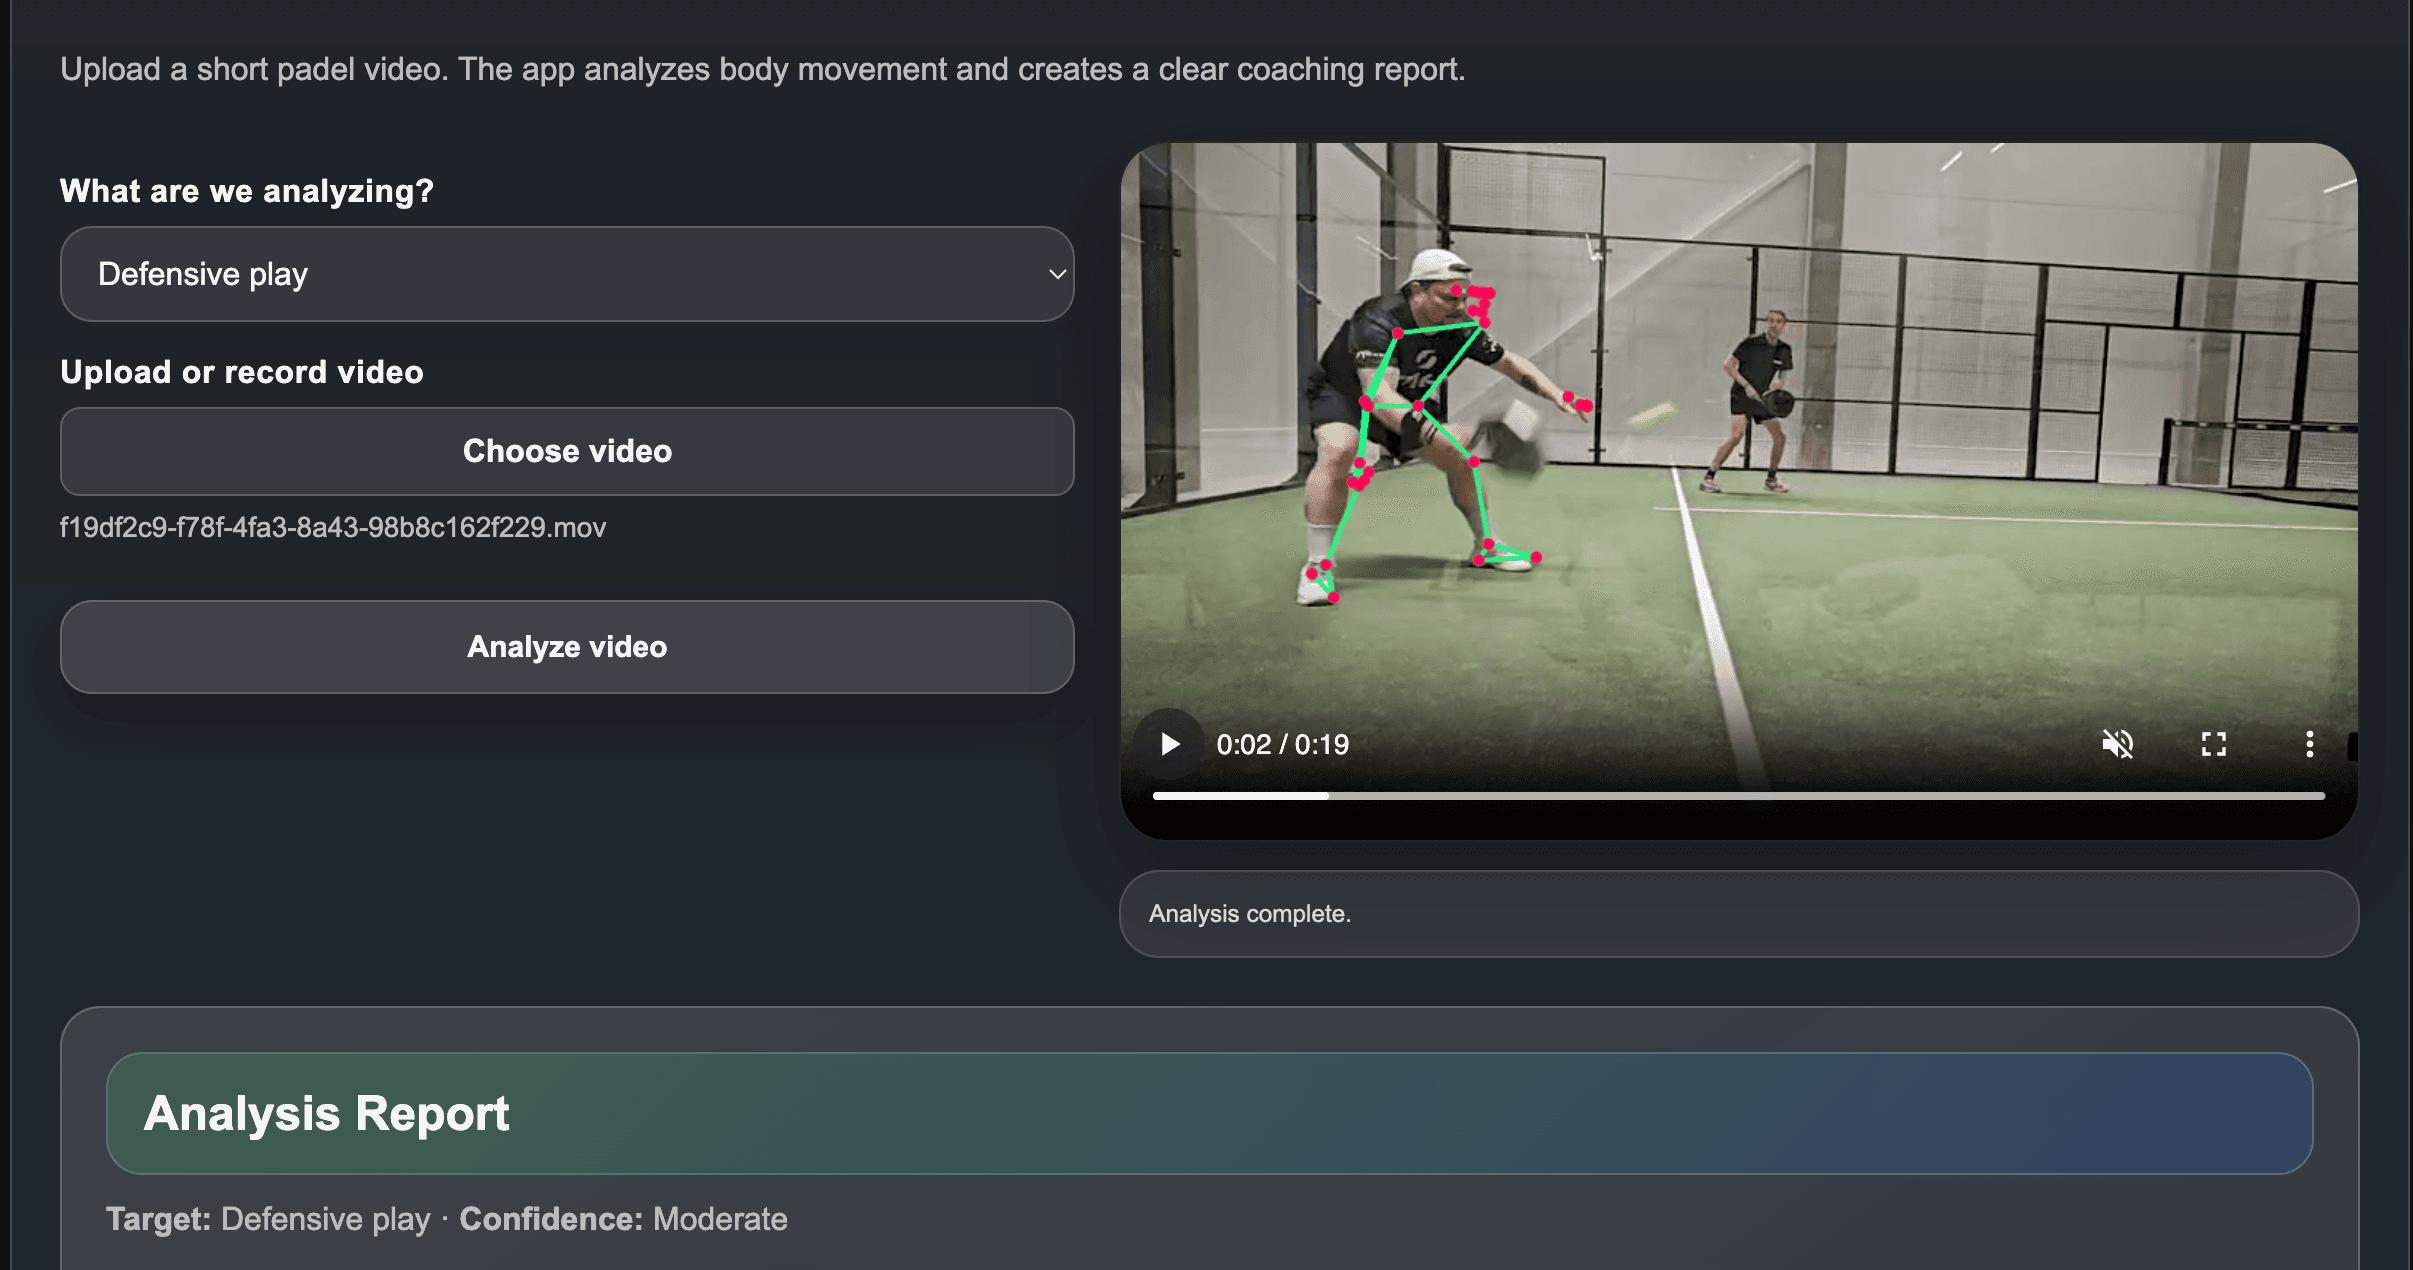
Task: Click the Analysis Report header
Action: click(1209, 1113)
